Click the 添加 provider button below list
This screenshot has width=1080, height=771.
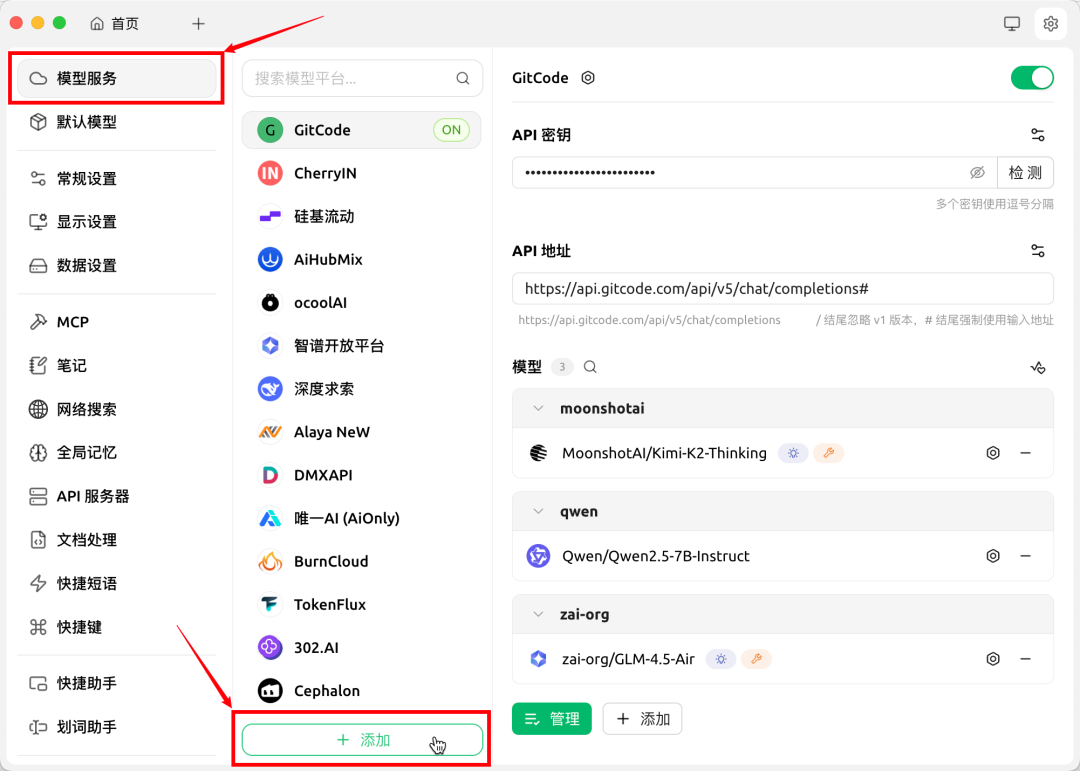(x=362, y=740)
